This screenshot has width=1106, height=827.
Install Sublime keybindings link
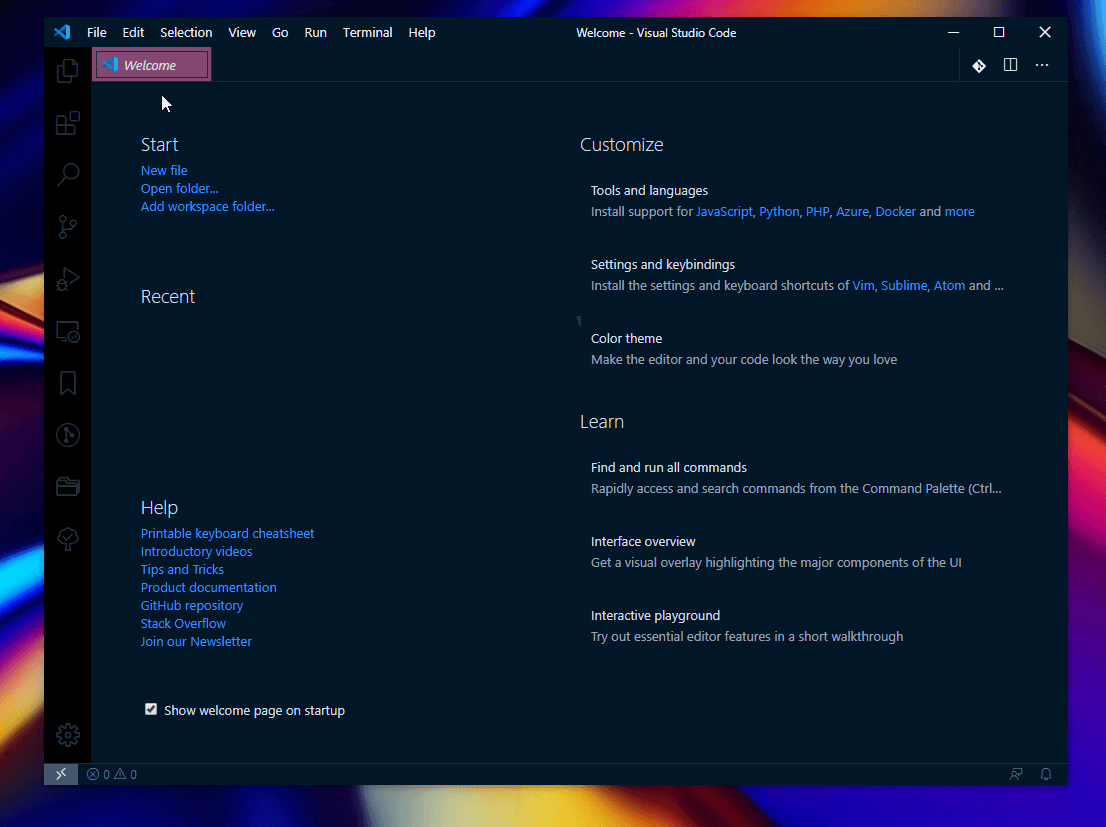pos(904,286)
